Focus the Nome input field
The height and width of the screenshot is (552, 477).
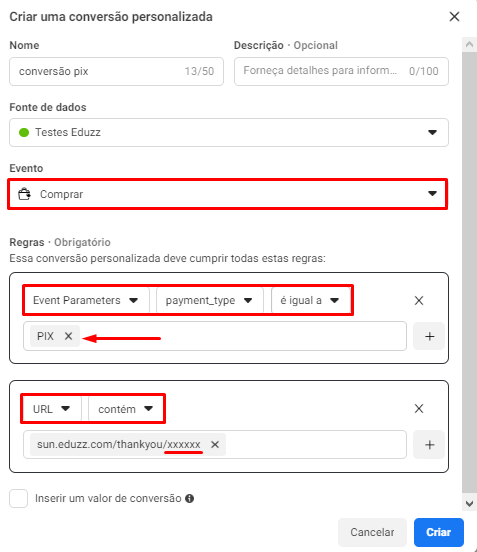click(117, 71)
